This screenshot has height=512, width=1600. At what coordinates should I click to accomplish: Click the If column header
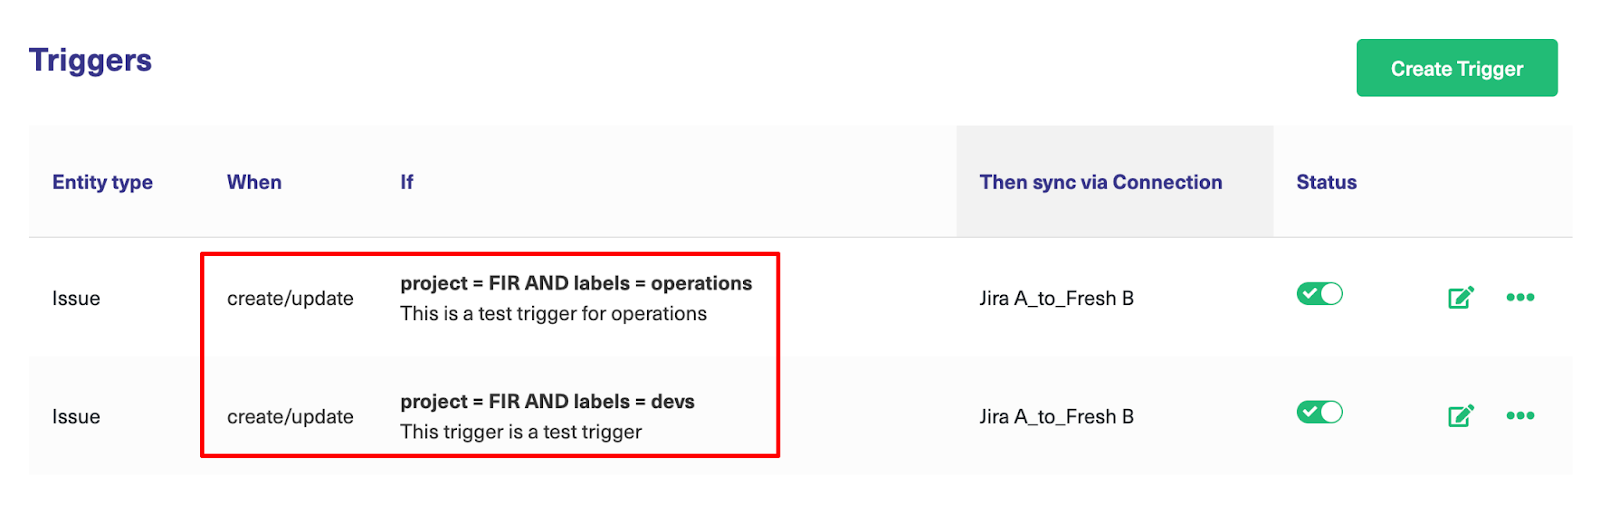407,182
